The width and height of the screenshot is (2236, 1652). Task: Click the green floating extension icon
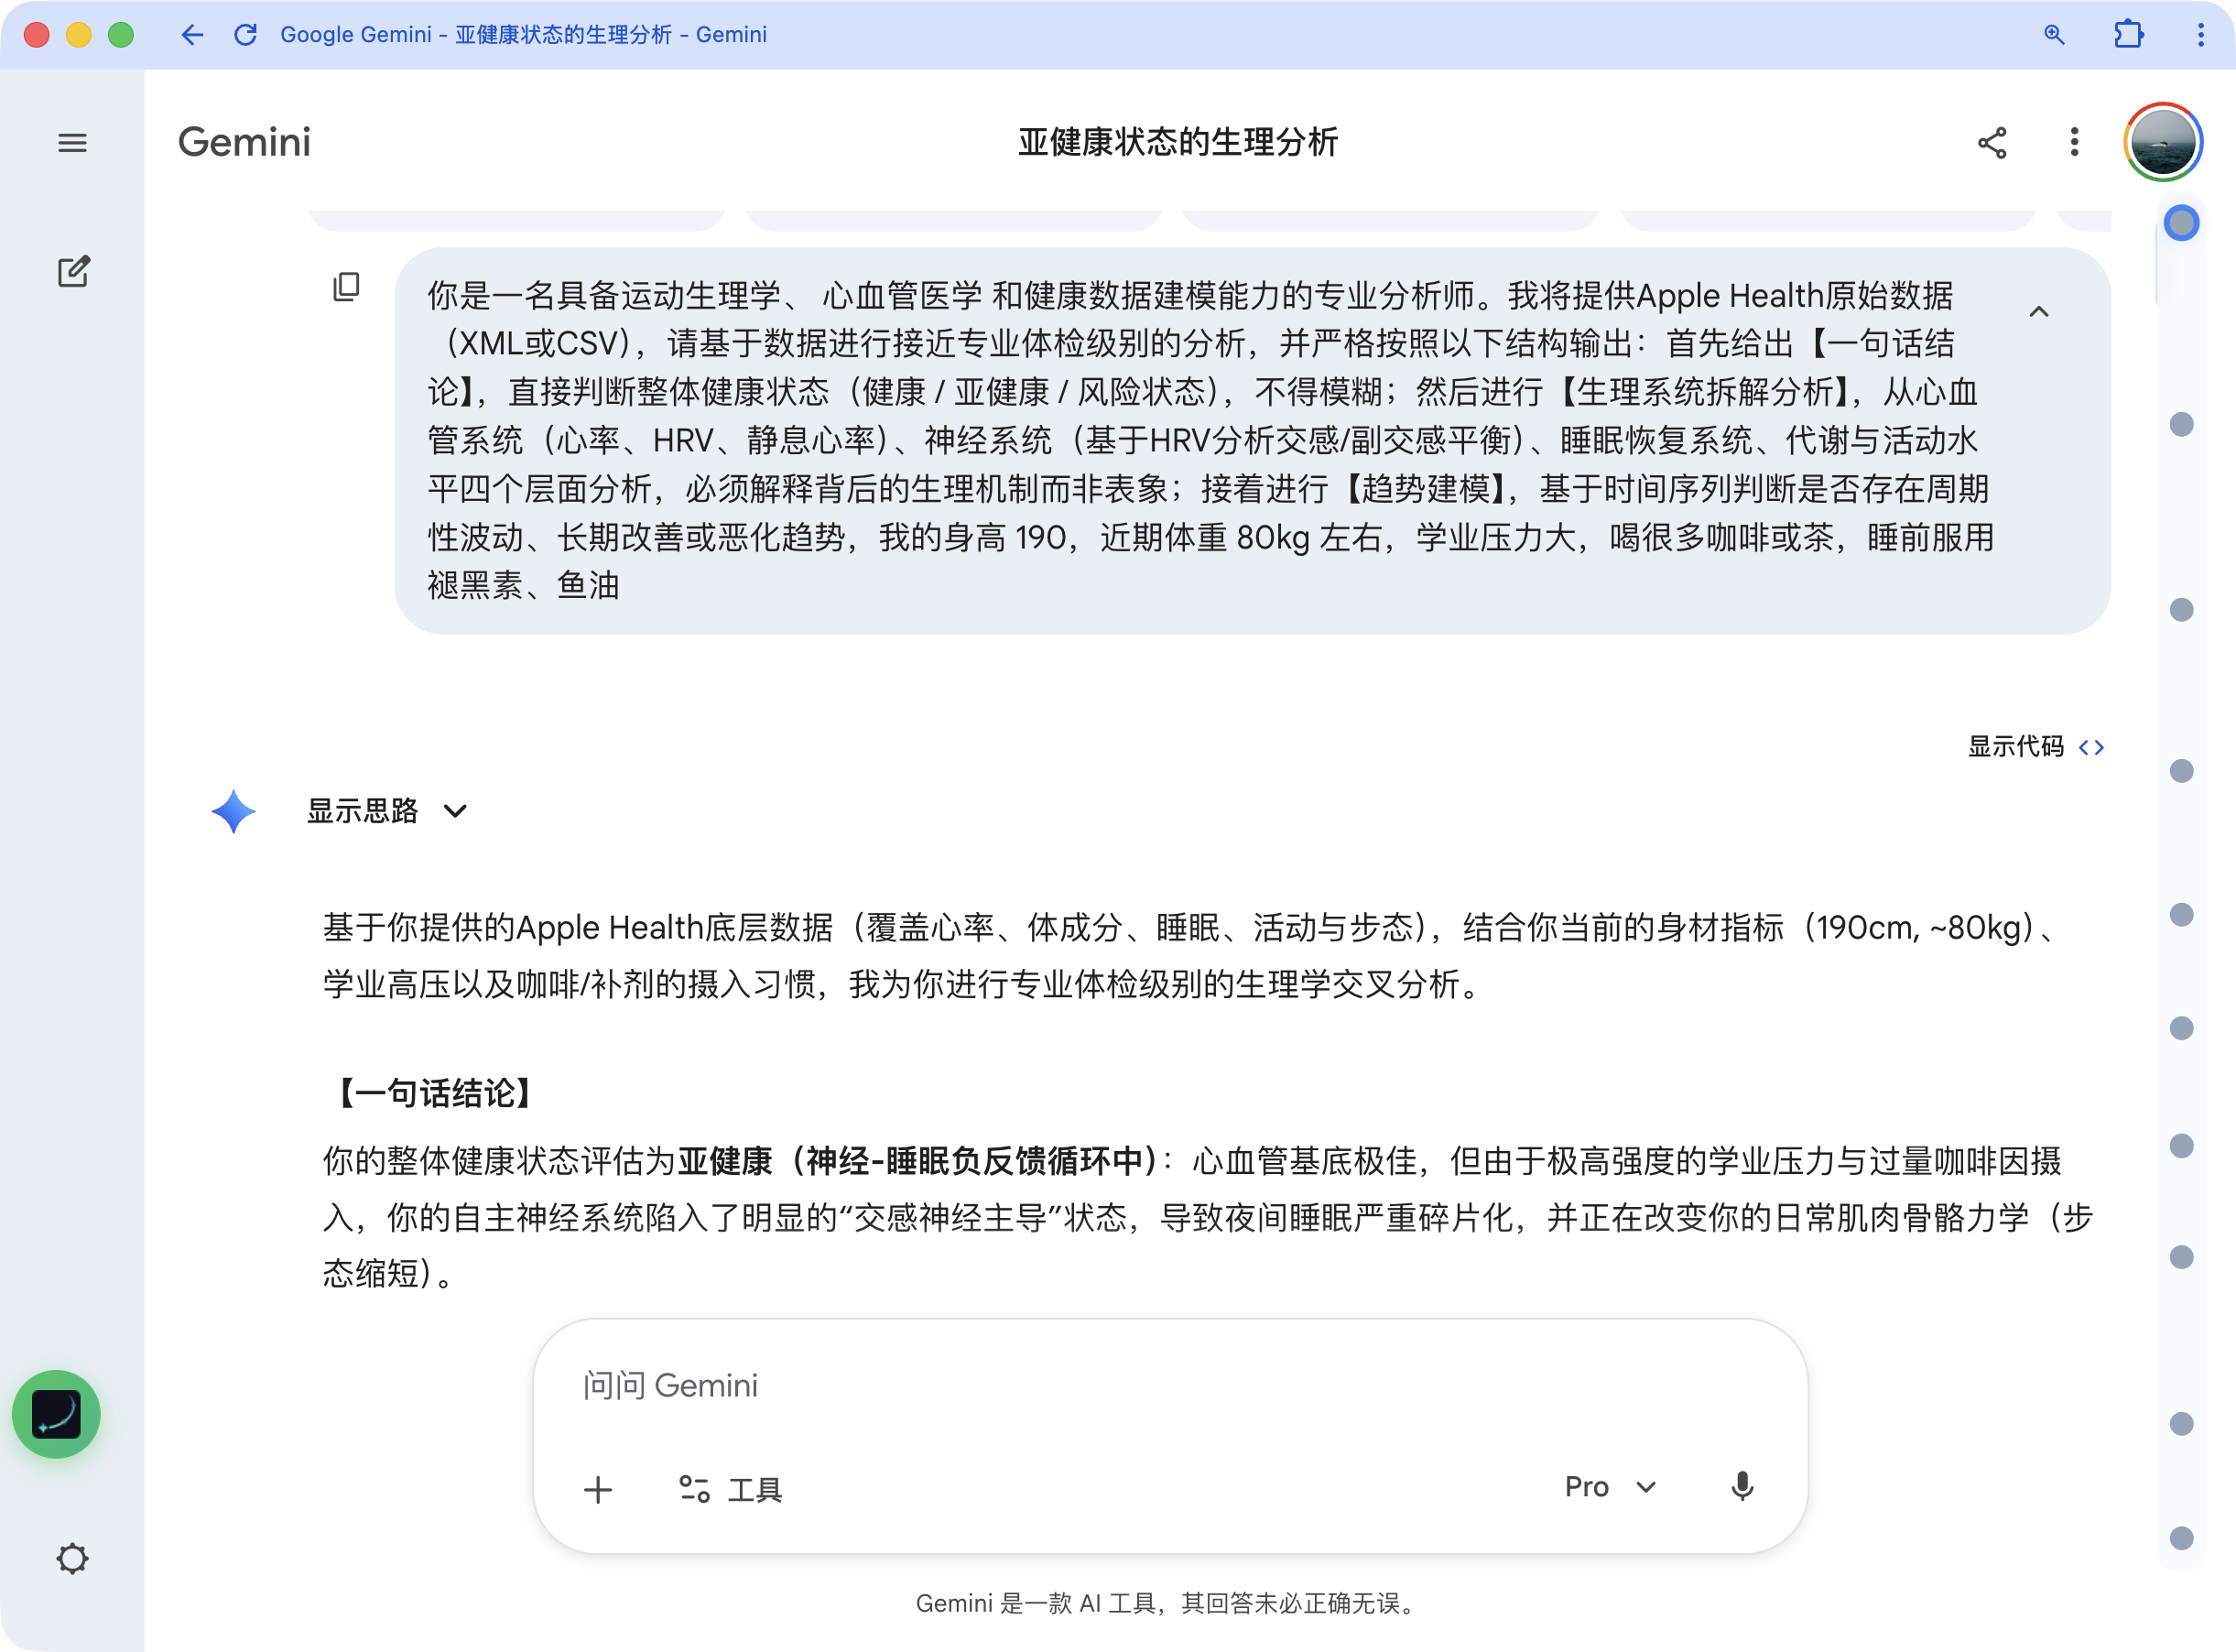click(x=56, y=1414)
